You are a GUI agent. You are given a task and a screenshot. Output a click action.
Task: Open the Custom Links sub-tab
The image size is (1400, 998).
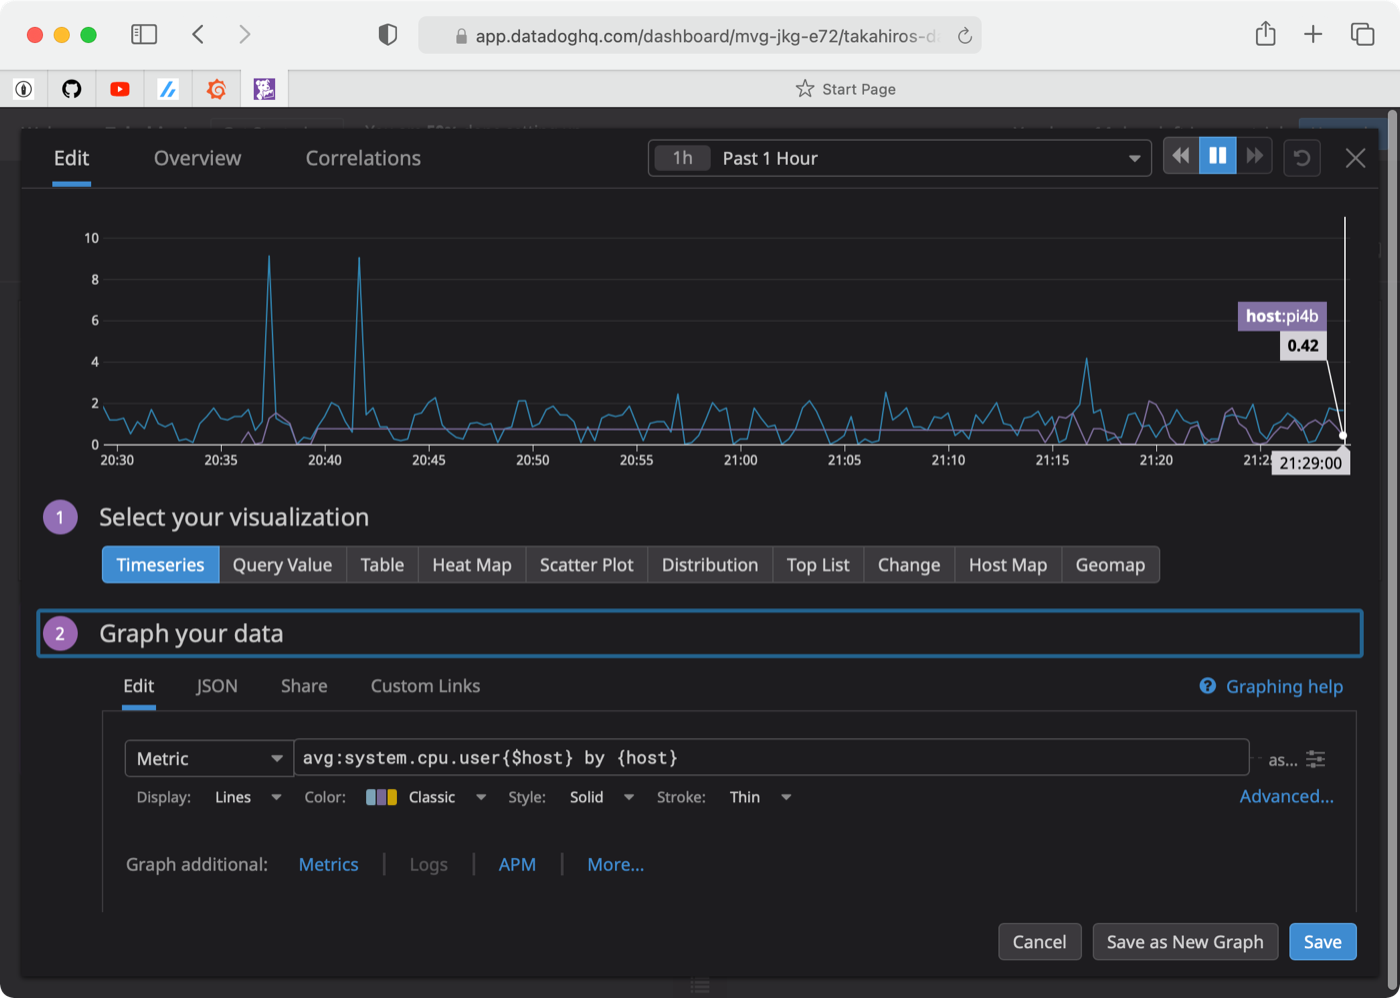425,686
